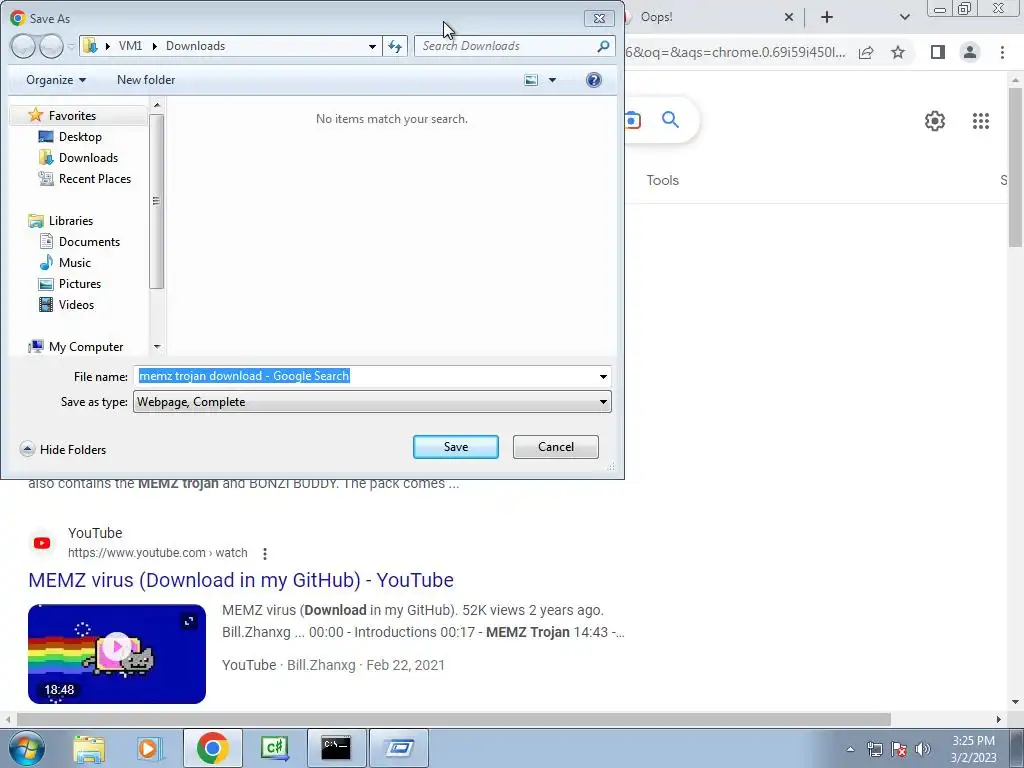This screenshot has width=1024, height=768.
Task: Click the Back navigation arrow in Save As
Action: coord(23,46)
